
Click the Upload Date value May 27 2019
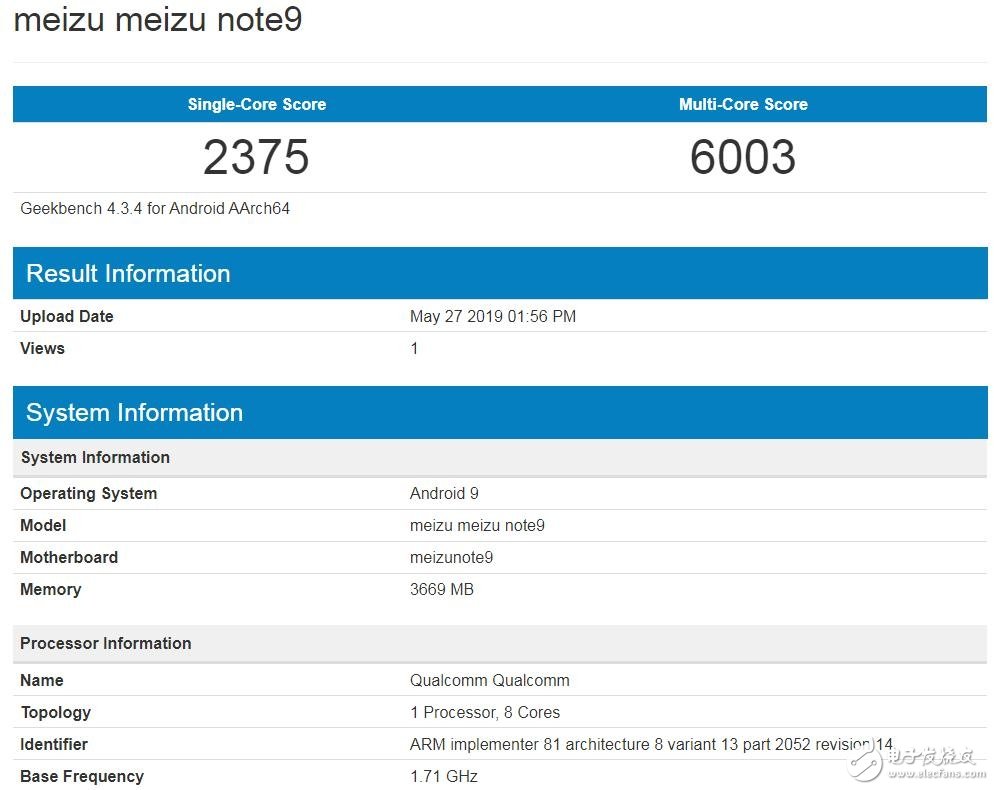[493, 316]
